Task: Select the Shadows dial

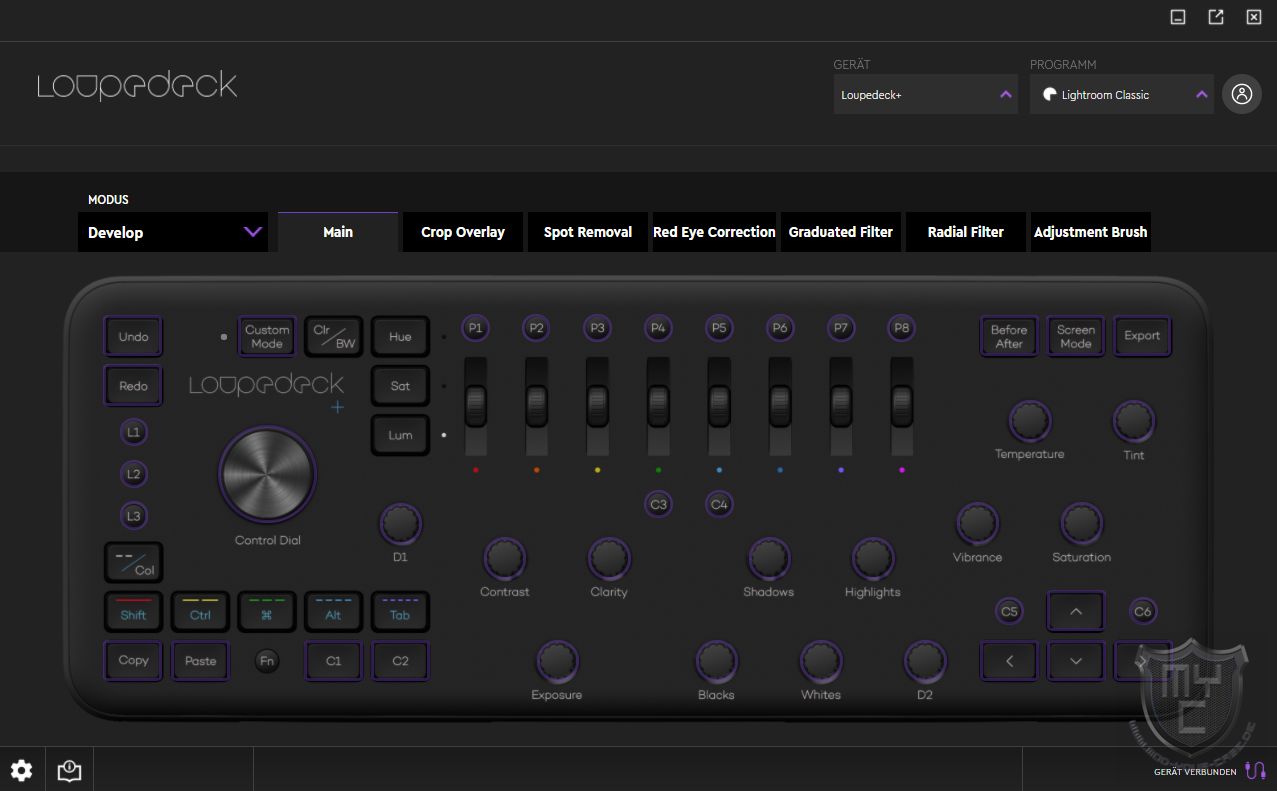Action: click(768, 559)
